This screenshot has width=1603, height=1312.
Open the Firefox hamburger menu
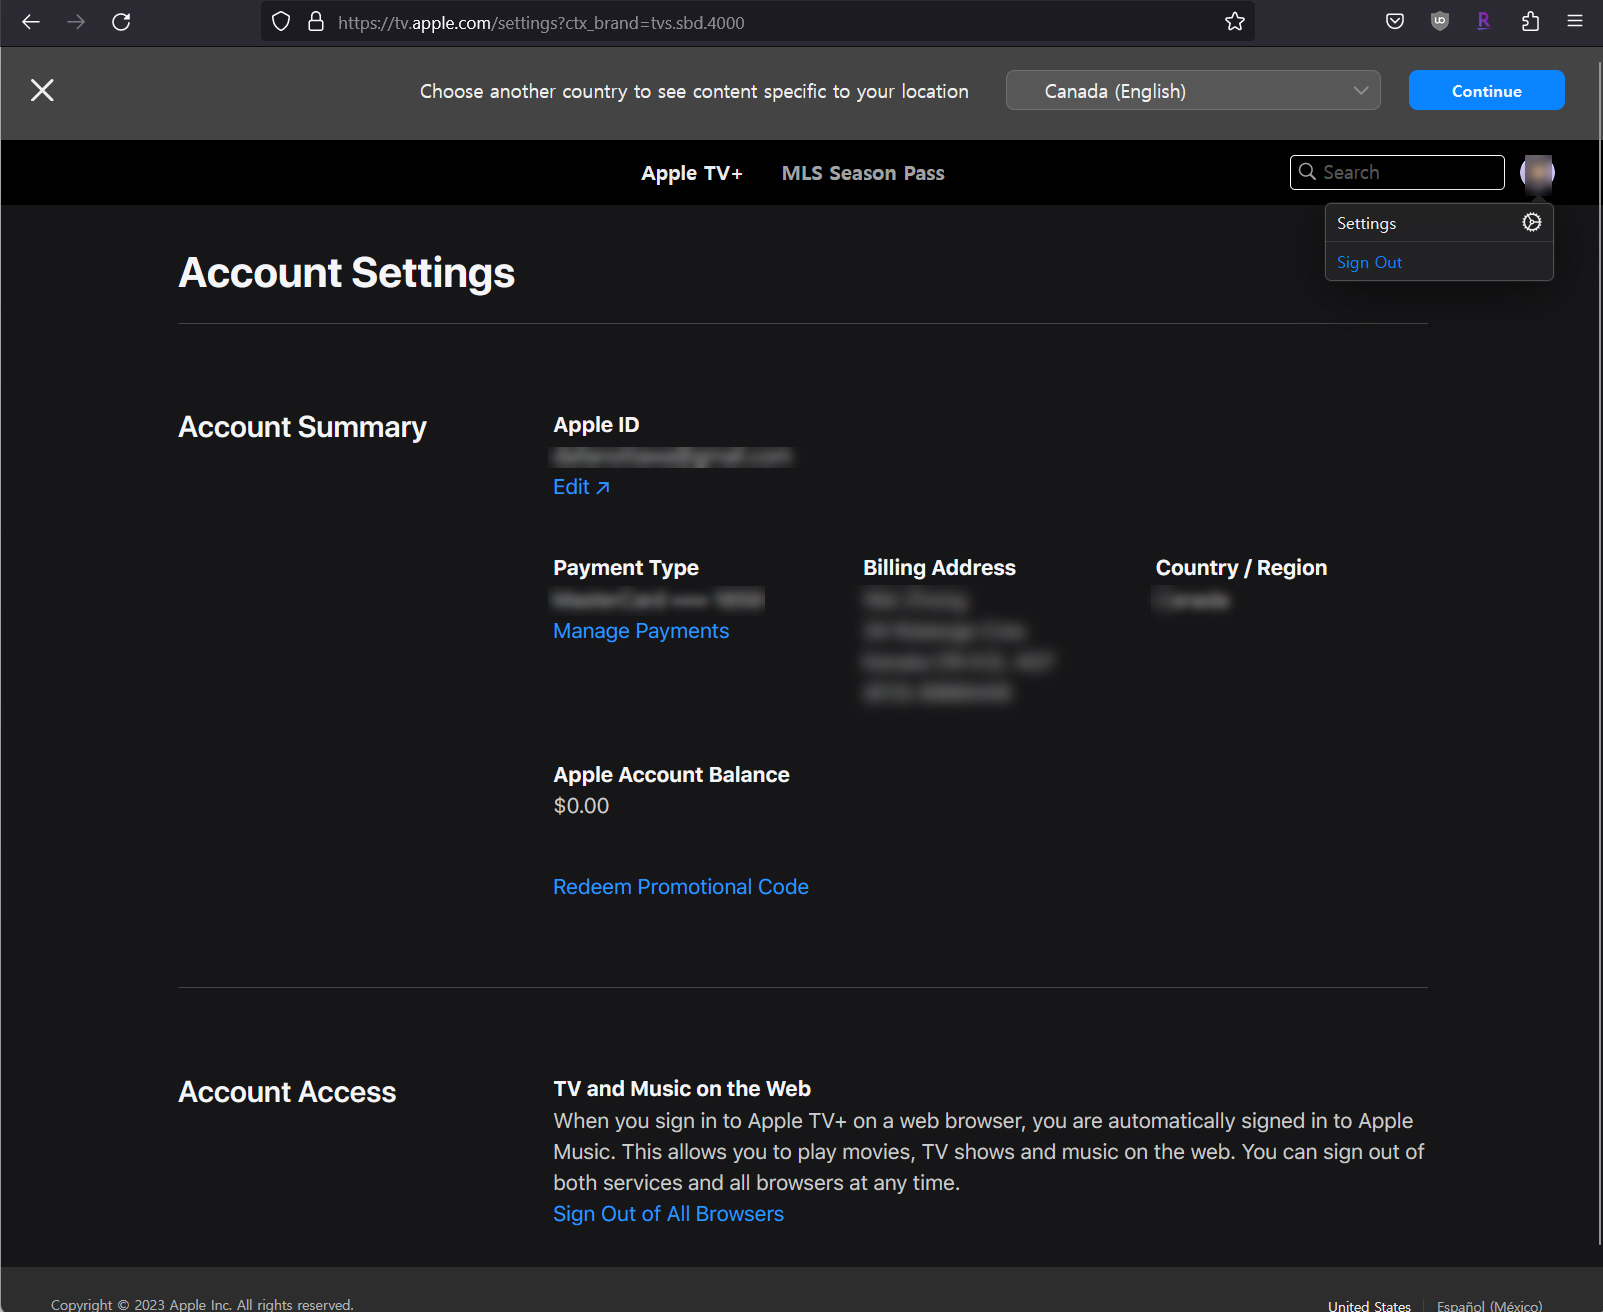(x=1574, y=22)
